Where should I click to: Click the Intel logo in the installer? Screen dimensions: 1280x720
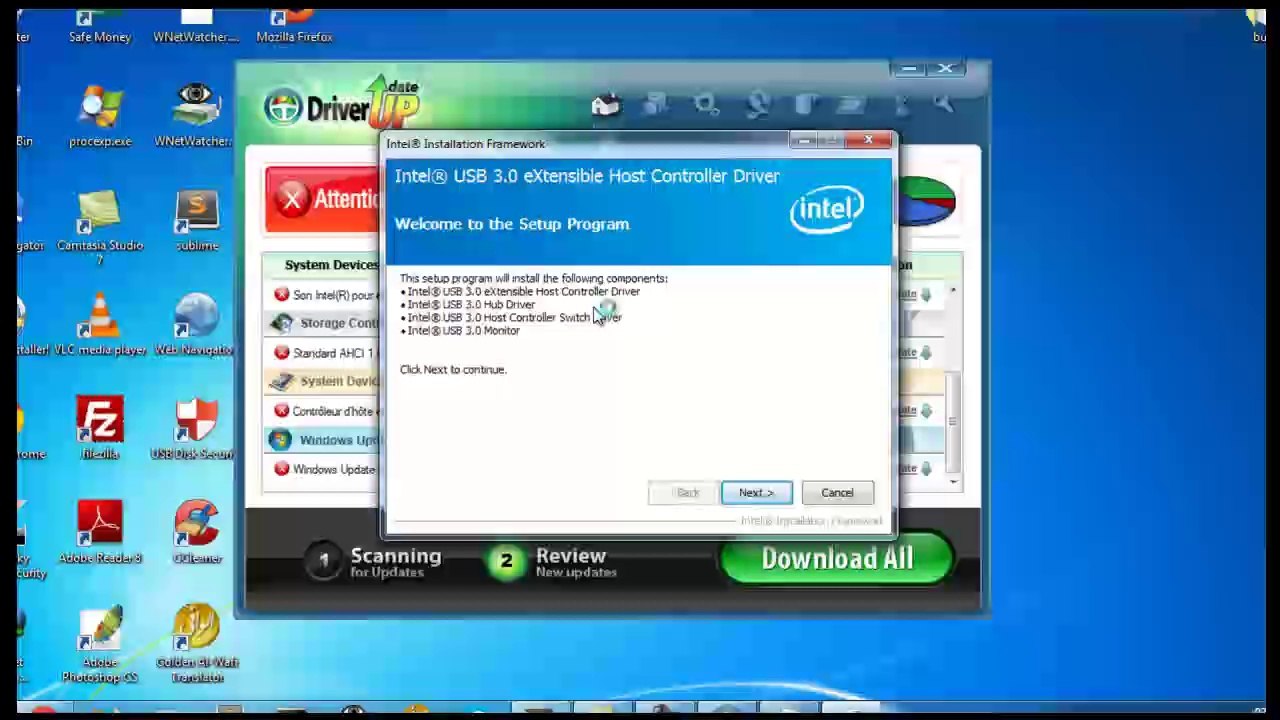[826, 209]
